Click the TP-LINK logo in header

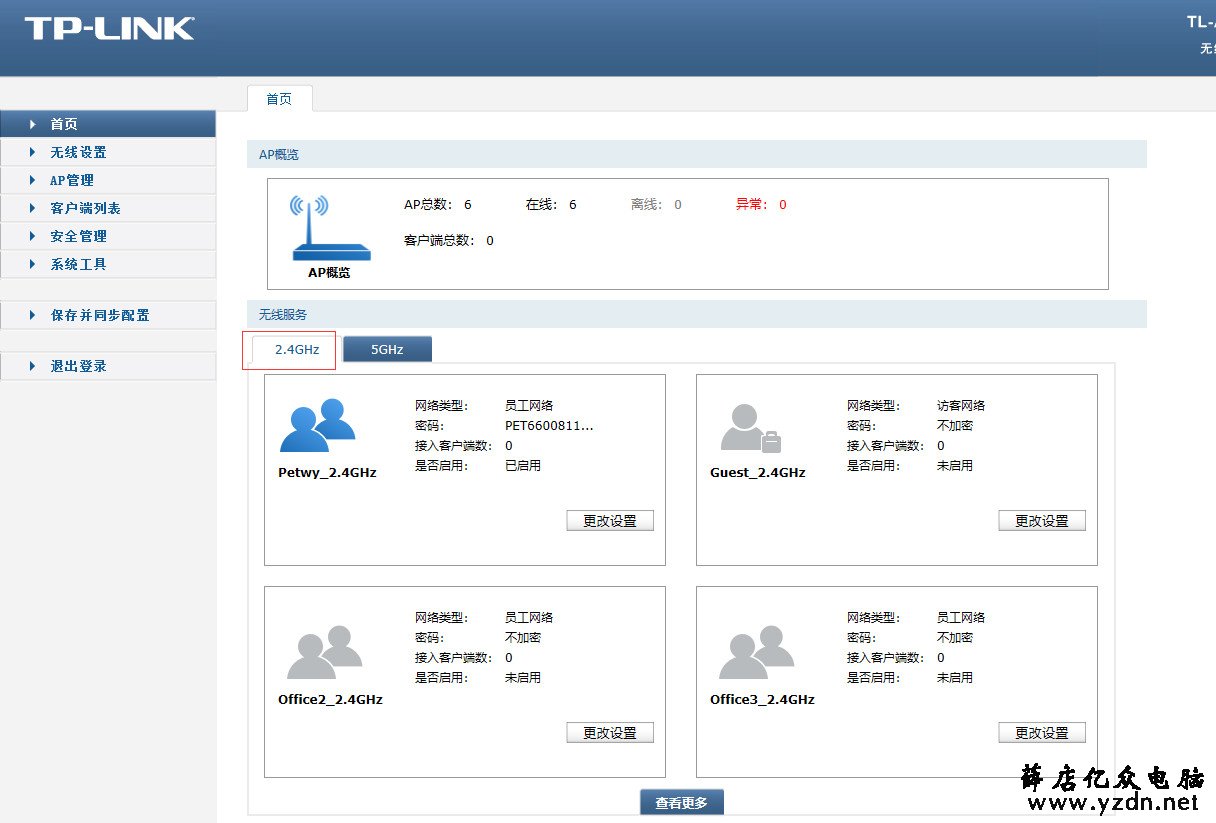coord(110,28)
